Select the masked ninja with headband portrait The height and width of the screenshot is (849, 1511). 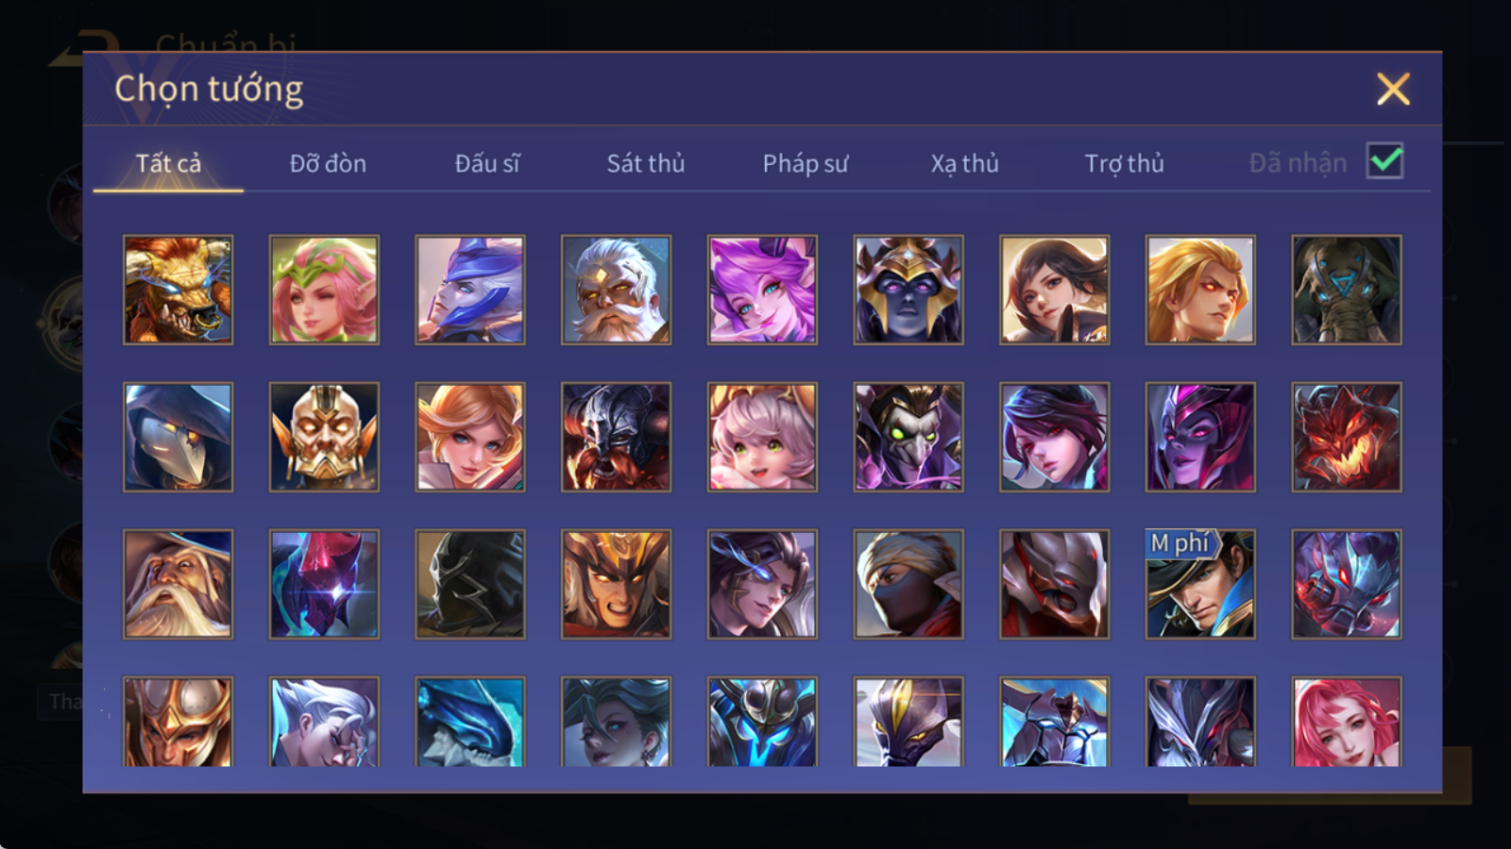pos(908,584)
